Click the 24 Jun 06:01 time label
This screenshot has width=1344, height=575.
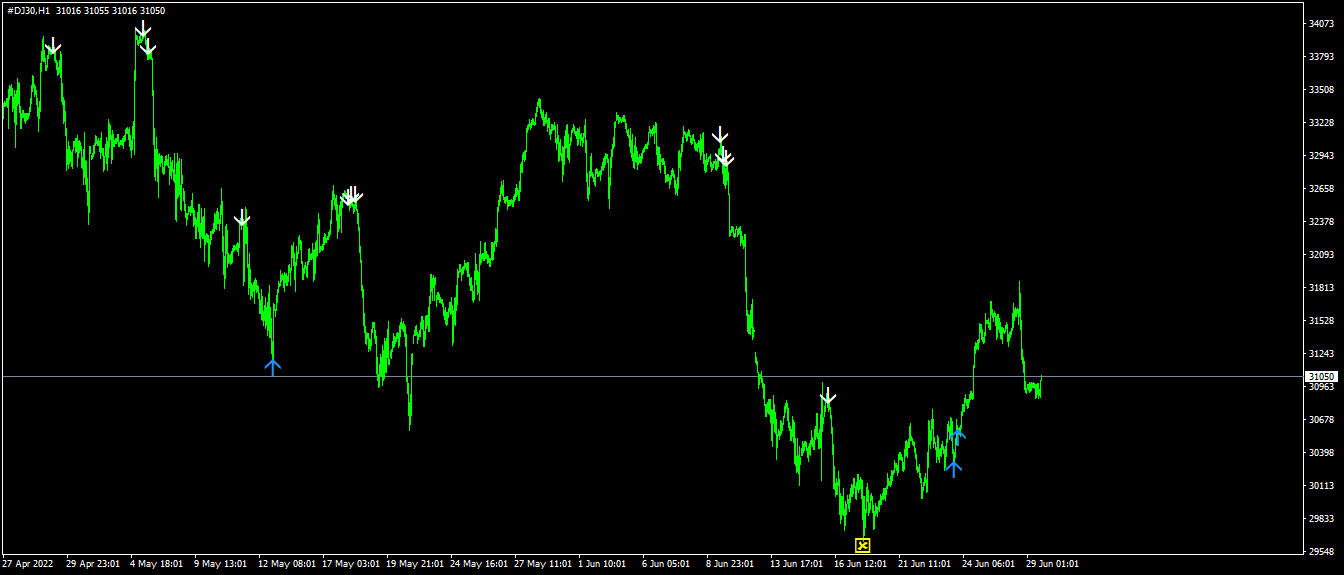point(991,563)
